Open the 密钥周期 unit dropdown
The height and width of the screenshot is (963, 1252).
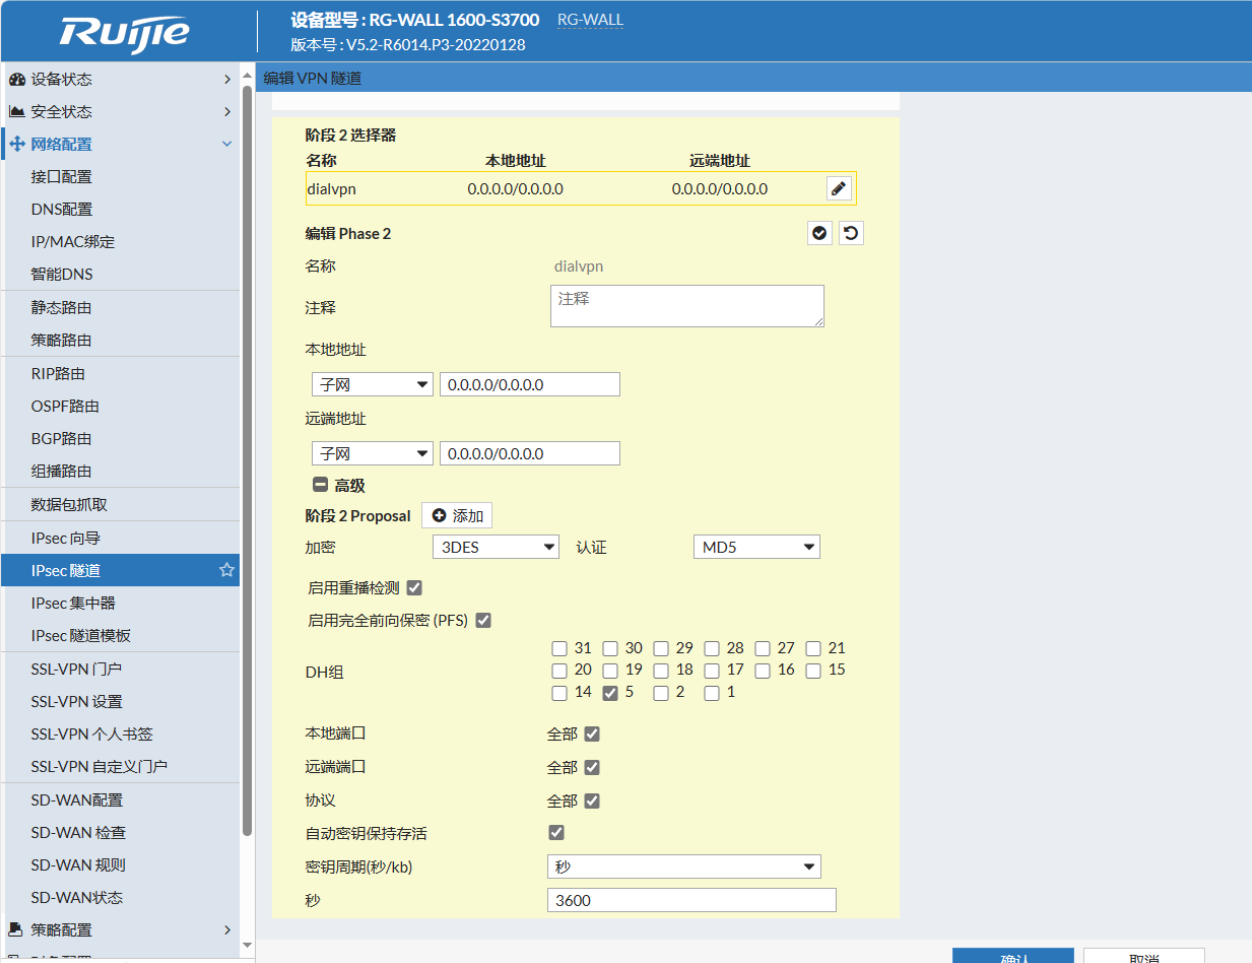coord(684,867)
